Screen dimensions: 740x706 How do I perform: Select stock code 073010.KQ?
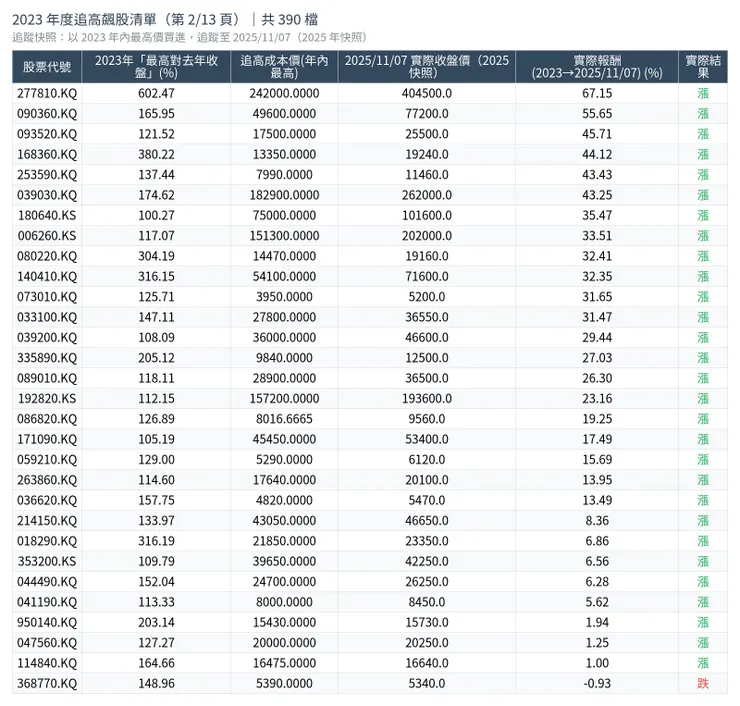47,297
